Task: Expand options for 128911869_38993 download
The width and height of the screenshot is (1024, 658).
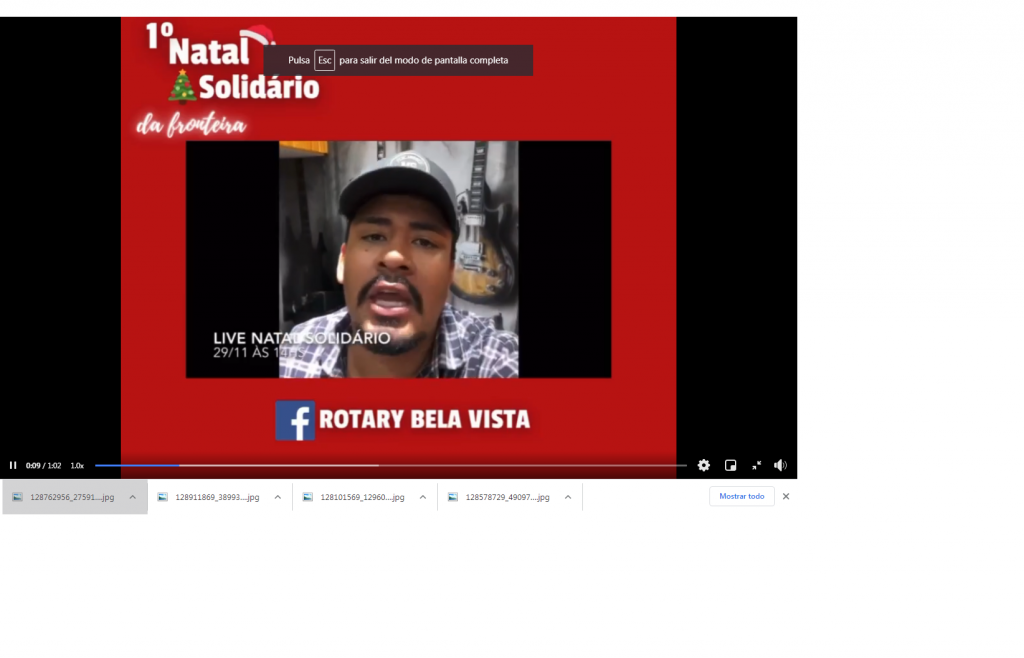Action: point(277,497)
